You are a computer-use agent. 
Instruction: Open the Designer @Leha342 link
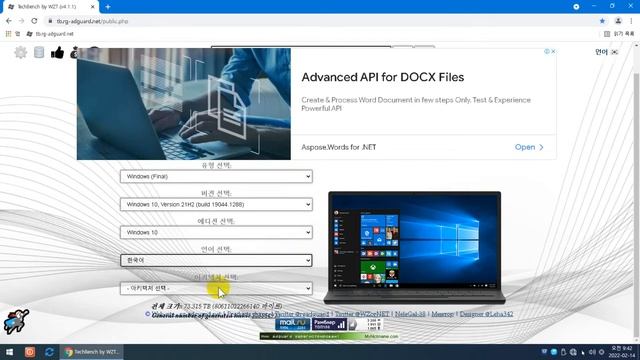tap(486, 314)
